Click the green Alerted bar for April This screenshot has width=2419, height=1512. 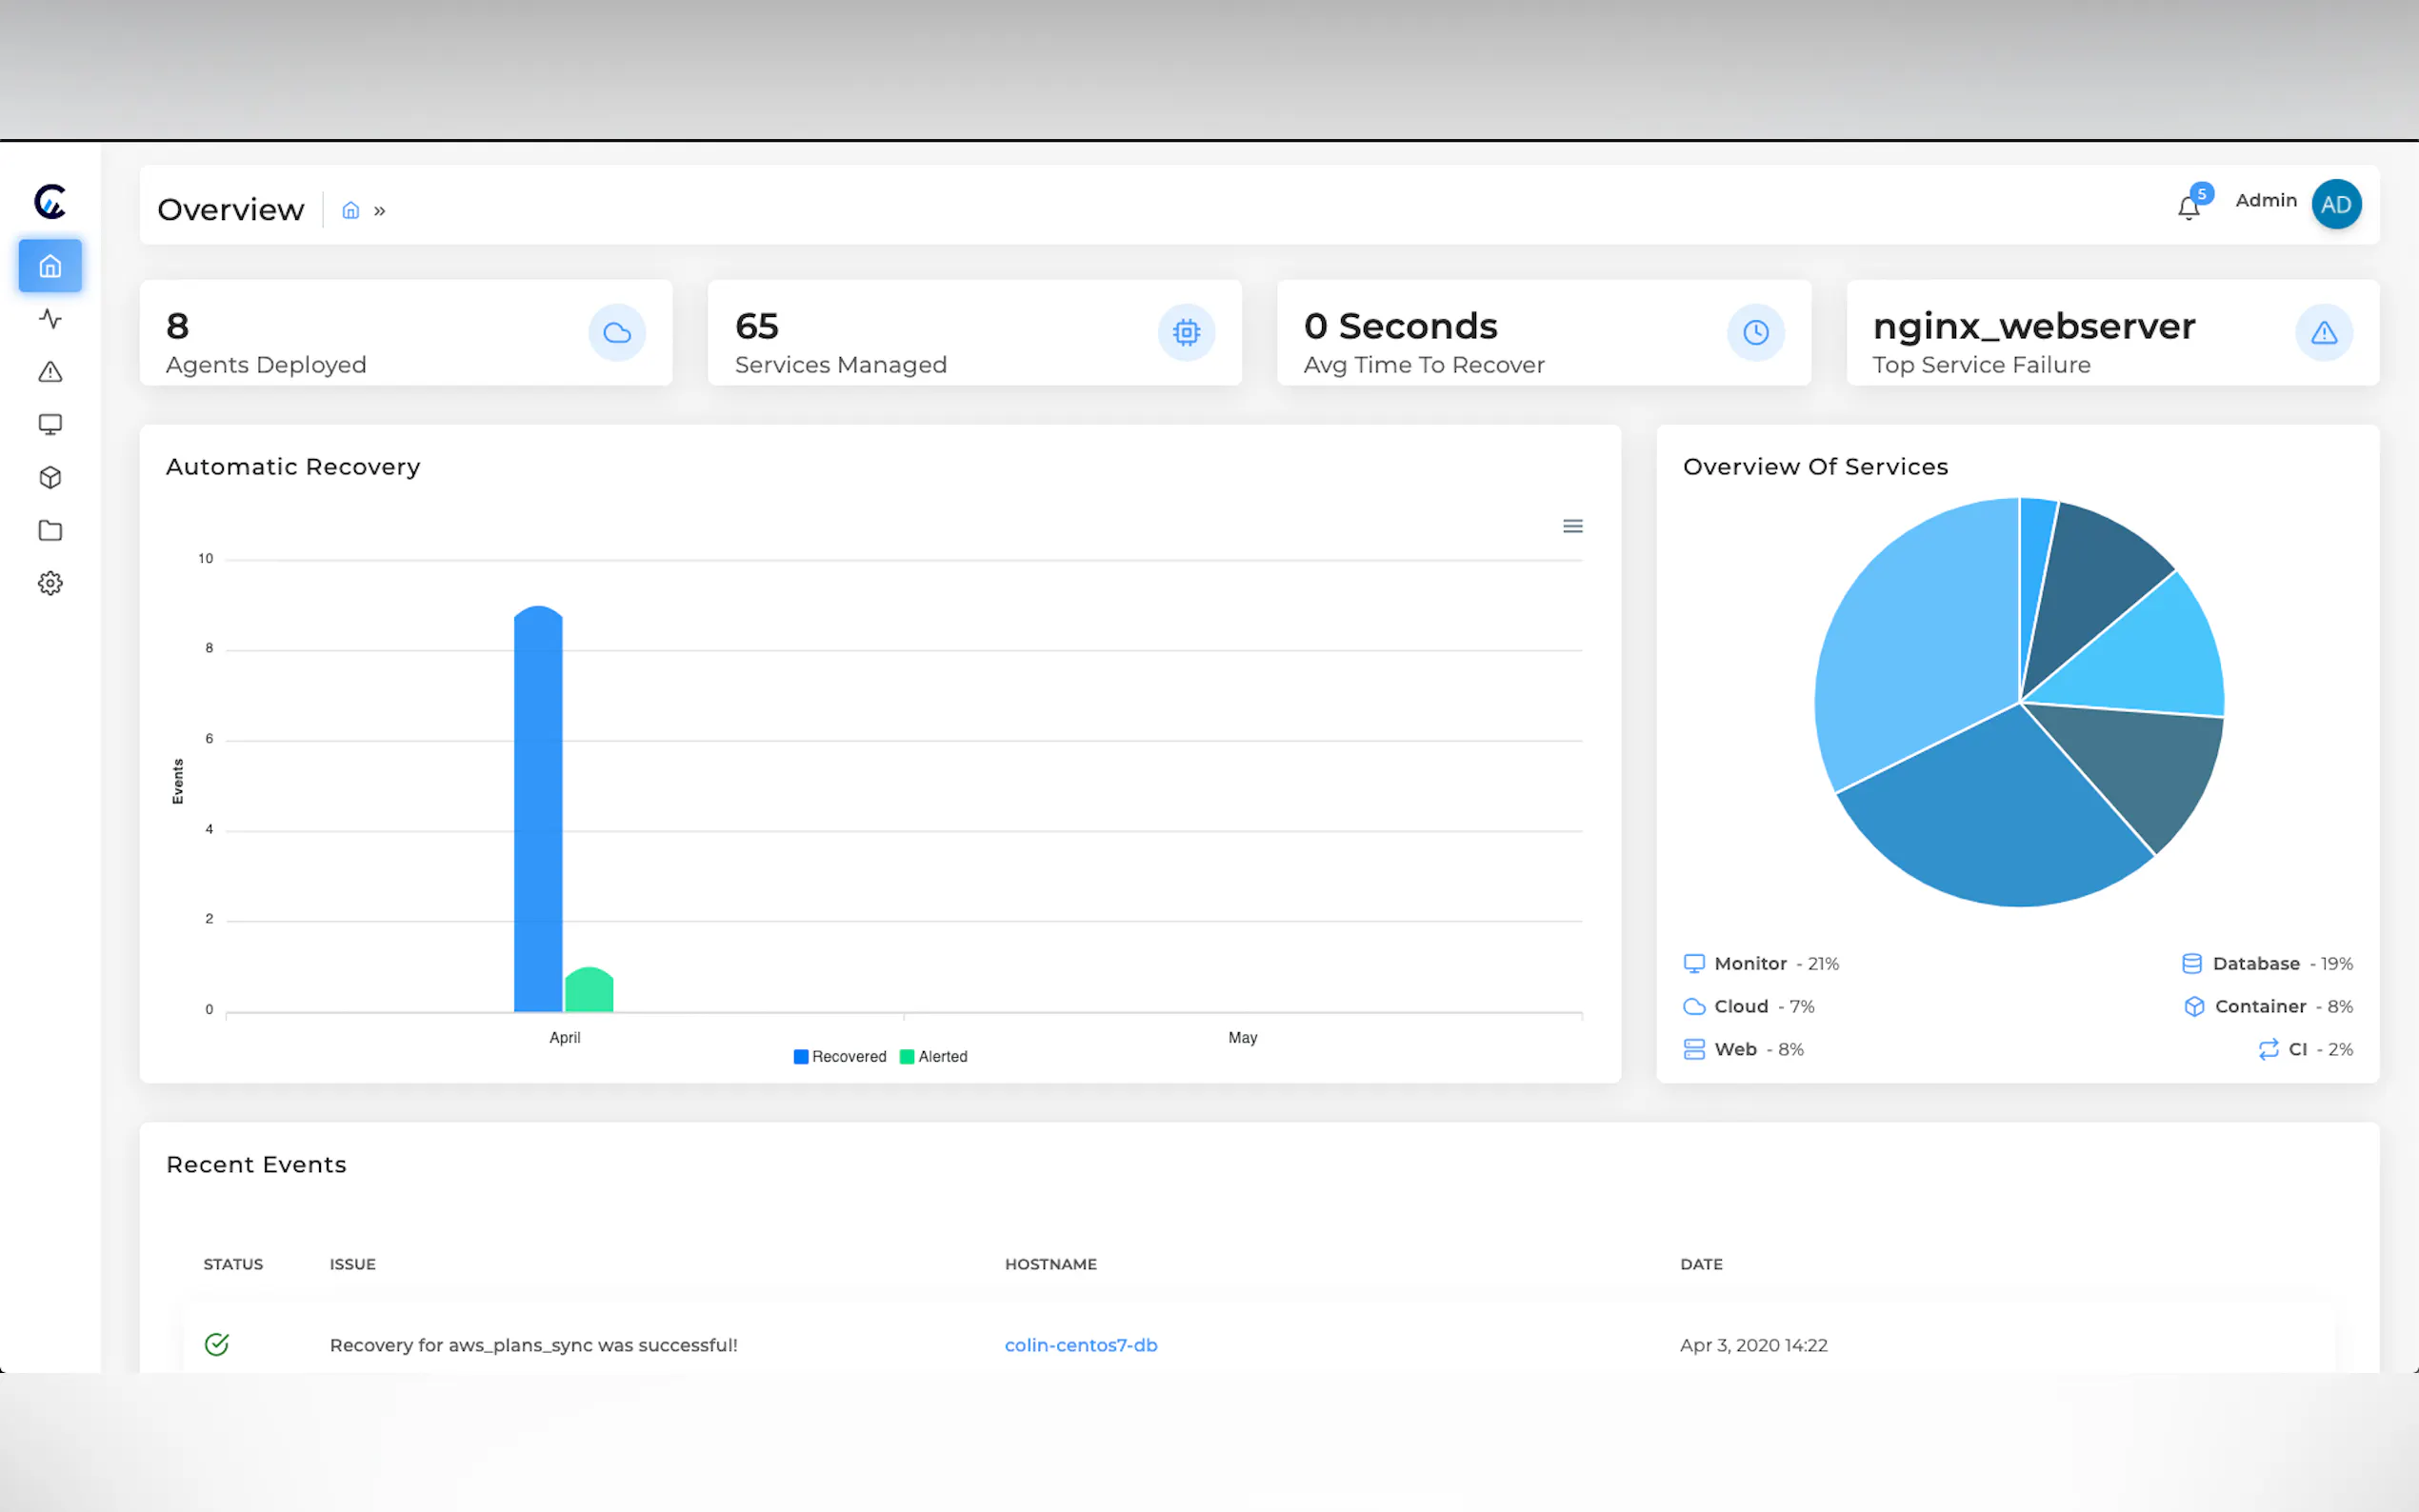[589, 990]
